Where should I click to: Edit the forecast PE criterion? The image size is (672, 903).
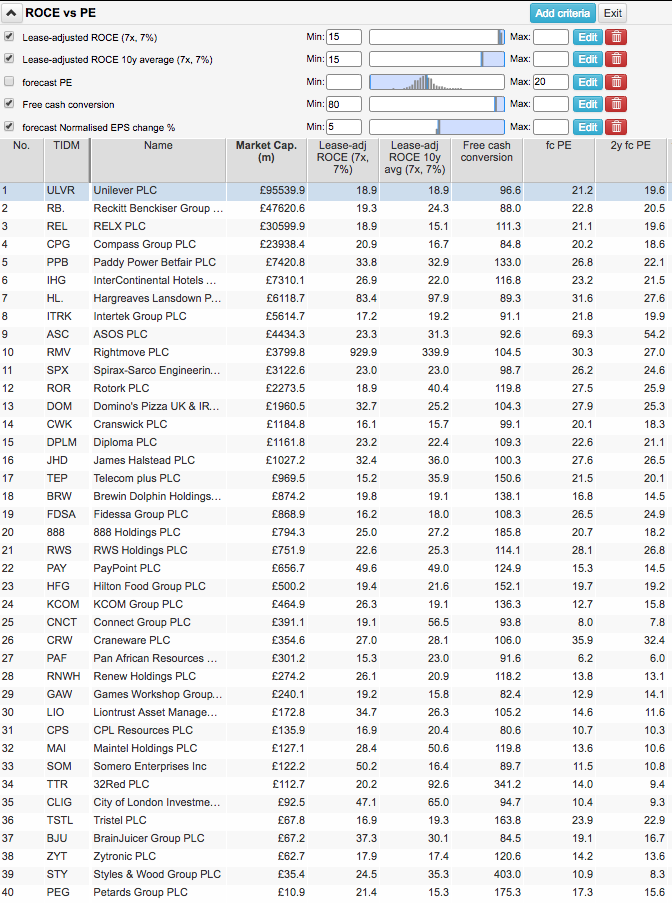pos(587,82)
